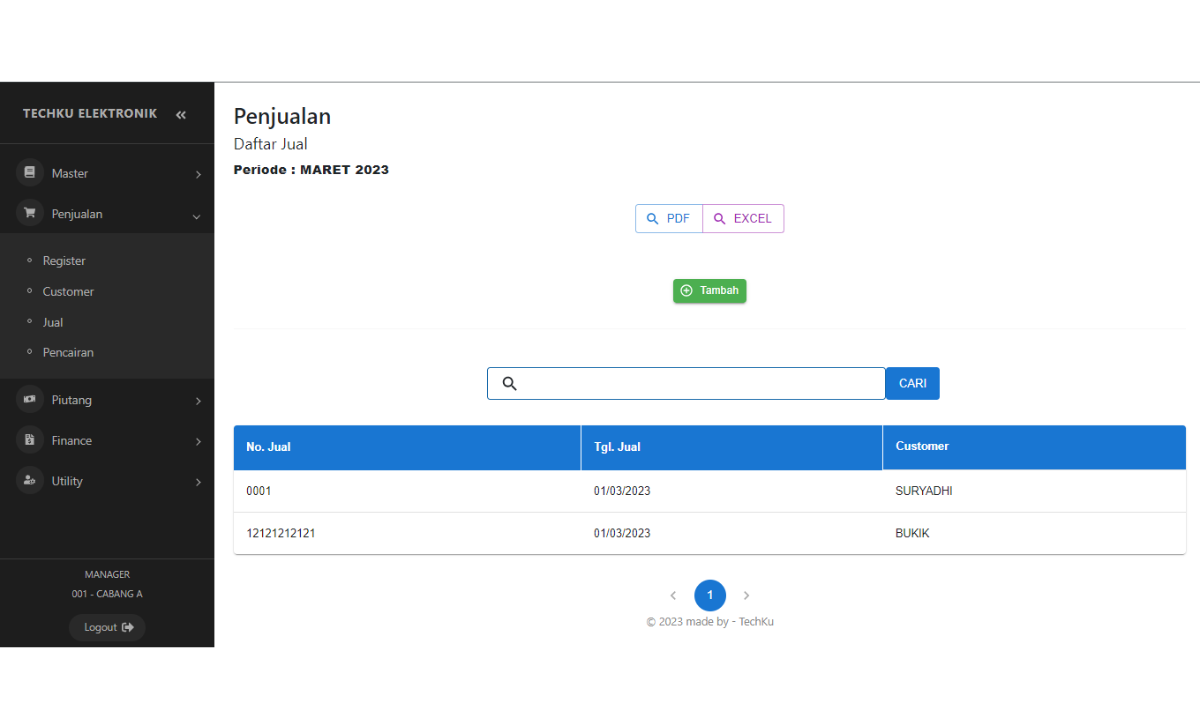Image resolution: width=1200 pixels, height=720 pixels.
Task: Click the Penjualan shopping cart icon
Action: (30, 213)
